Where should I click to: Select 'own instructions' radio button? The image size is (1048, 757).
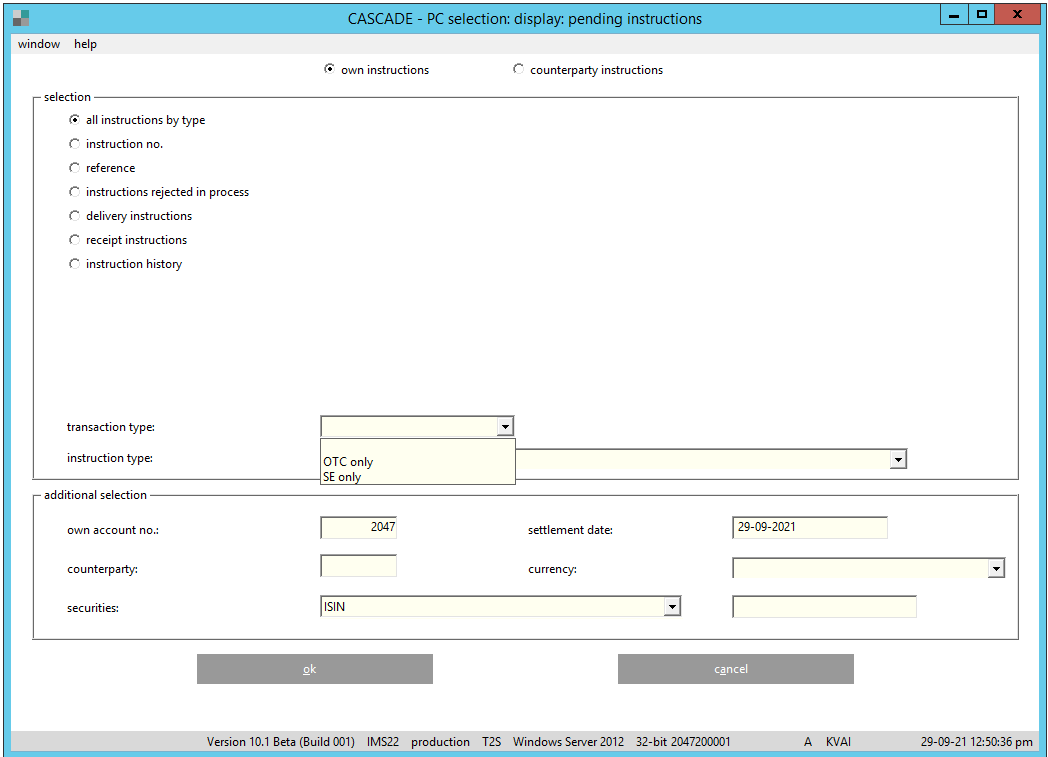(x=330, y=70)
